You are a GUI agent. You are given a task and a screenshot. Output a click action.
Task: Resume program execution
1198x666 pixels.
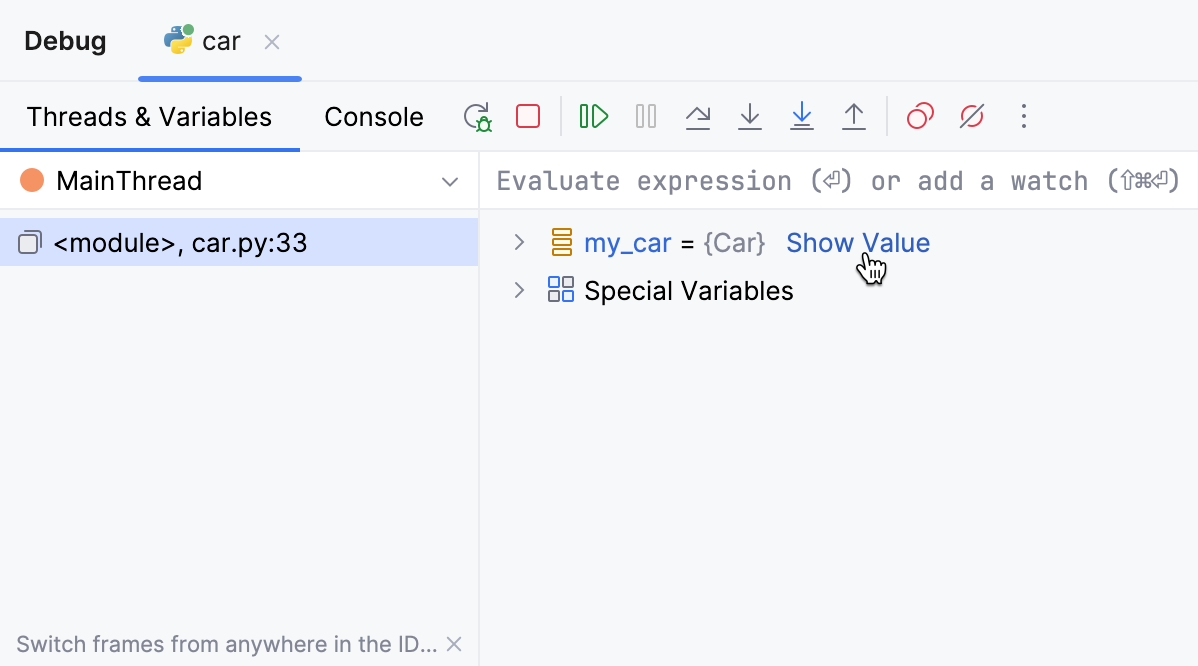tap(593, 116)
